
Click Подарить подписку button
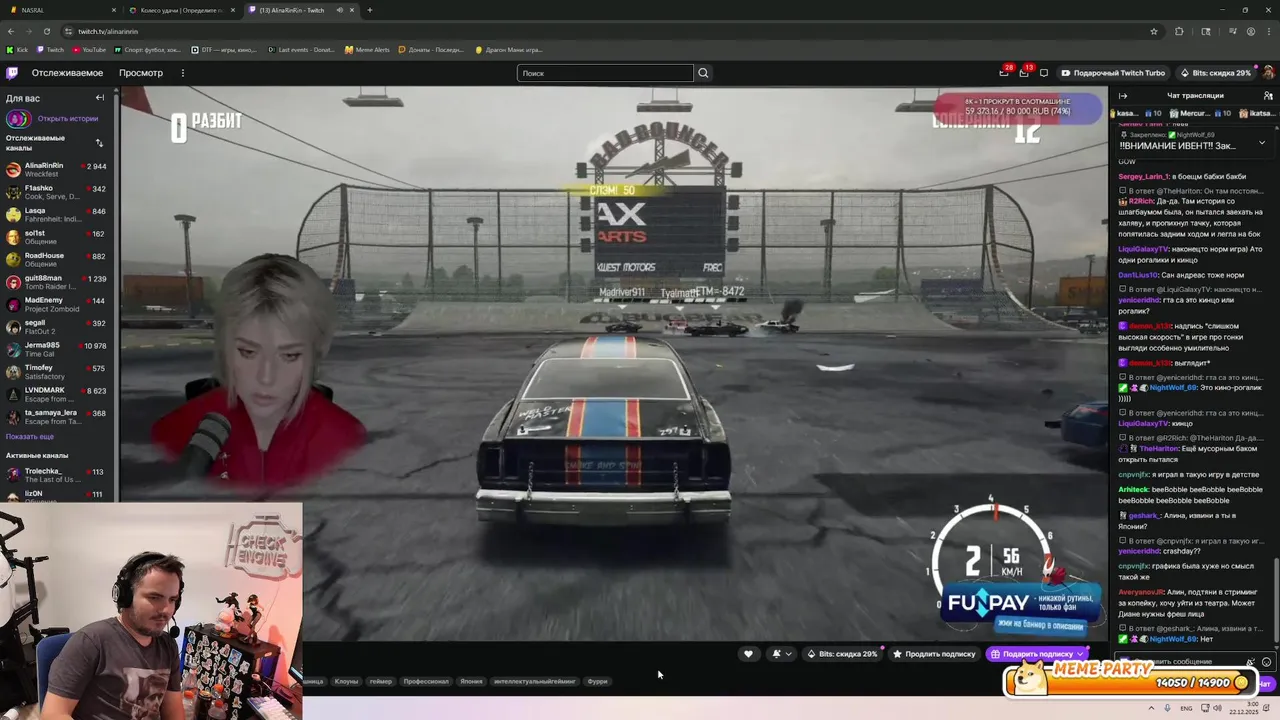pos(1037,654)
